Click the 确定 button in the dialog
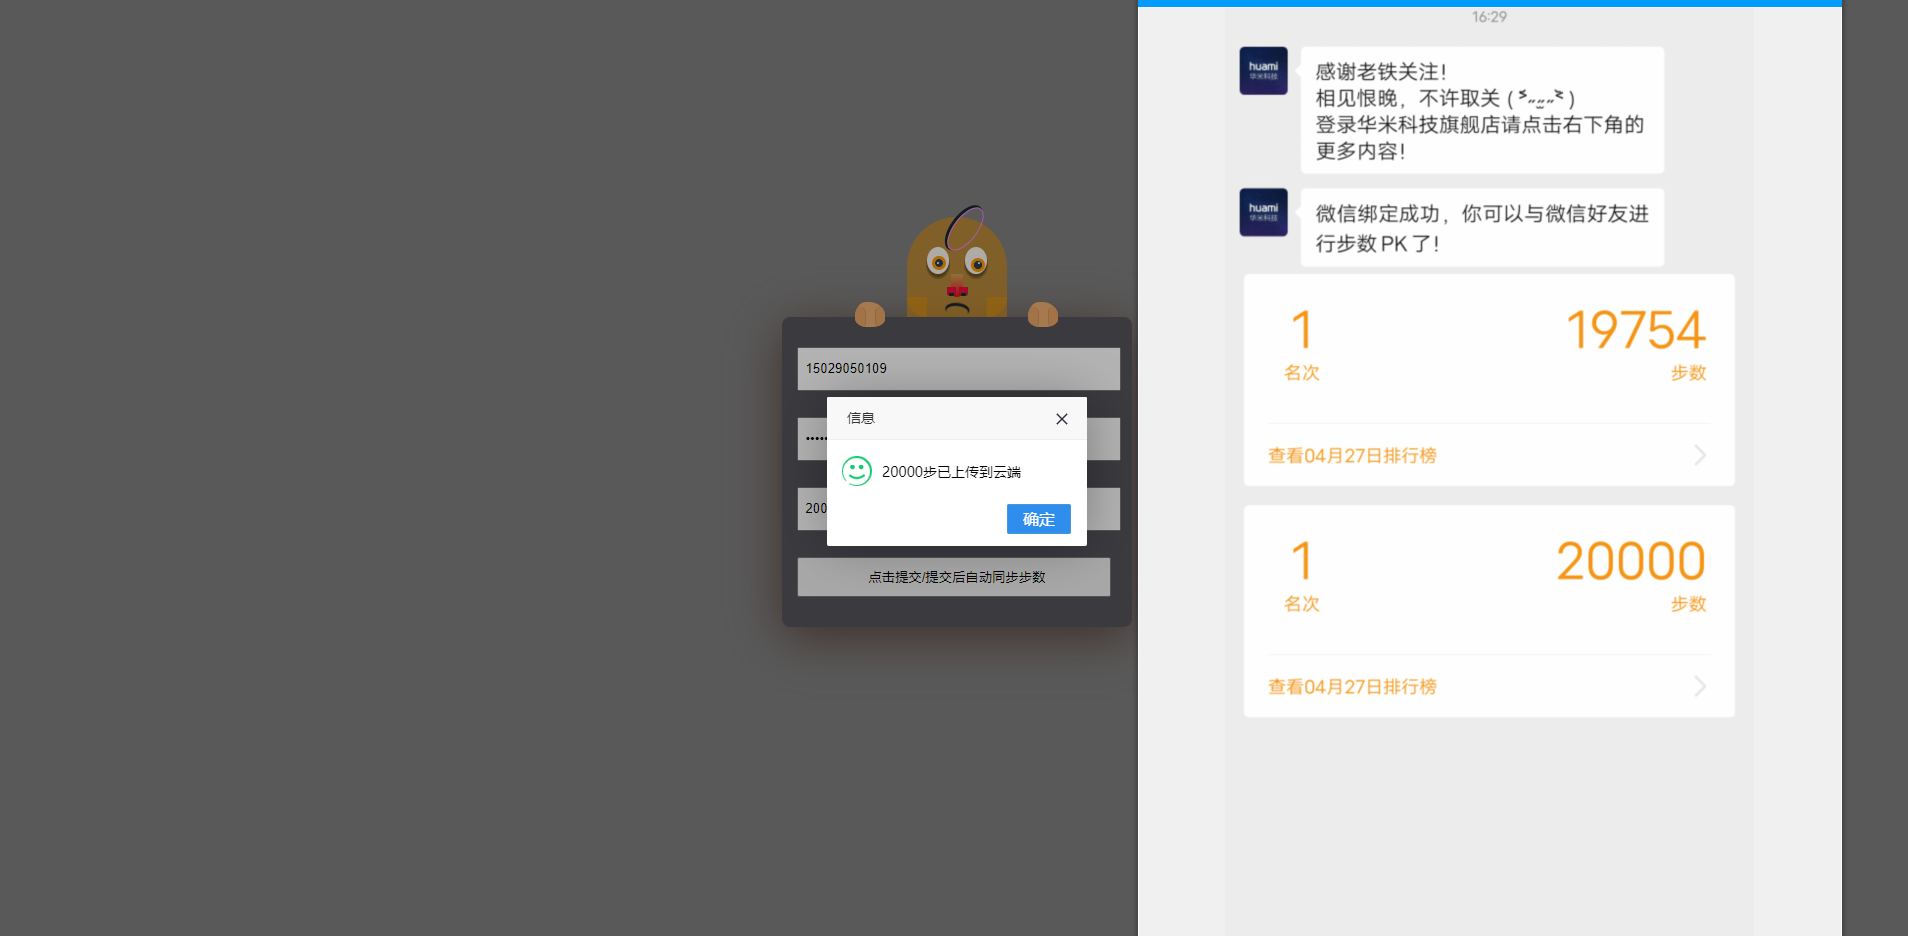The image size is (1908, 936). tap(1038, 519)
